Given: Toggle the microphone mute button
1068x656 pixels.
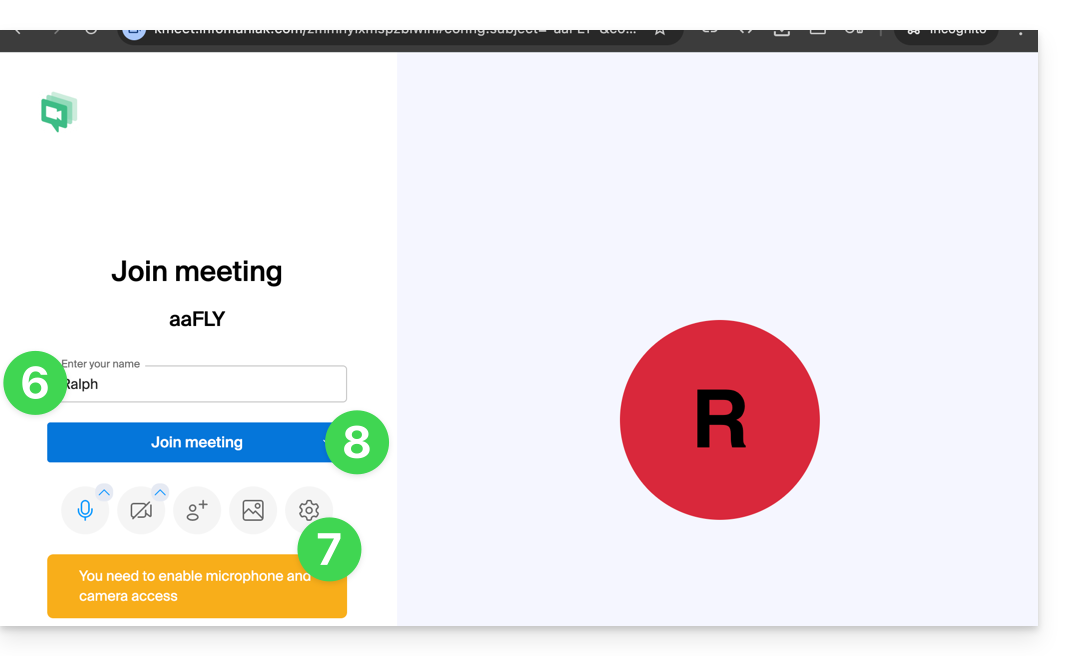Looking at the screenshot, I should point(85,511).
